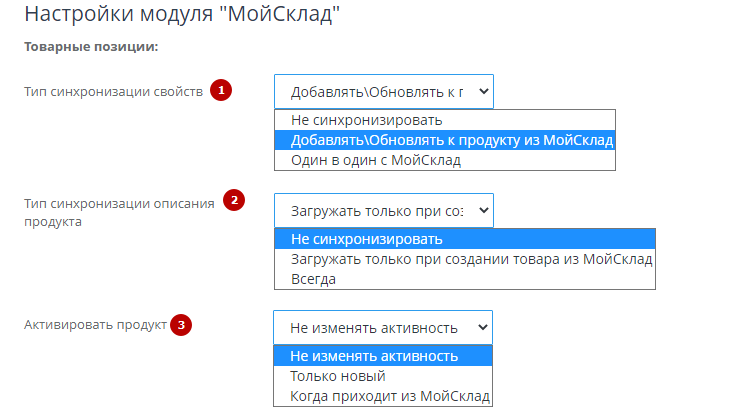The height and width of the screenshot is (410, 740).
Task: Click the red number 3 badge
Action: coord(181,325)
